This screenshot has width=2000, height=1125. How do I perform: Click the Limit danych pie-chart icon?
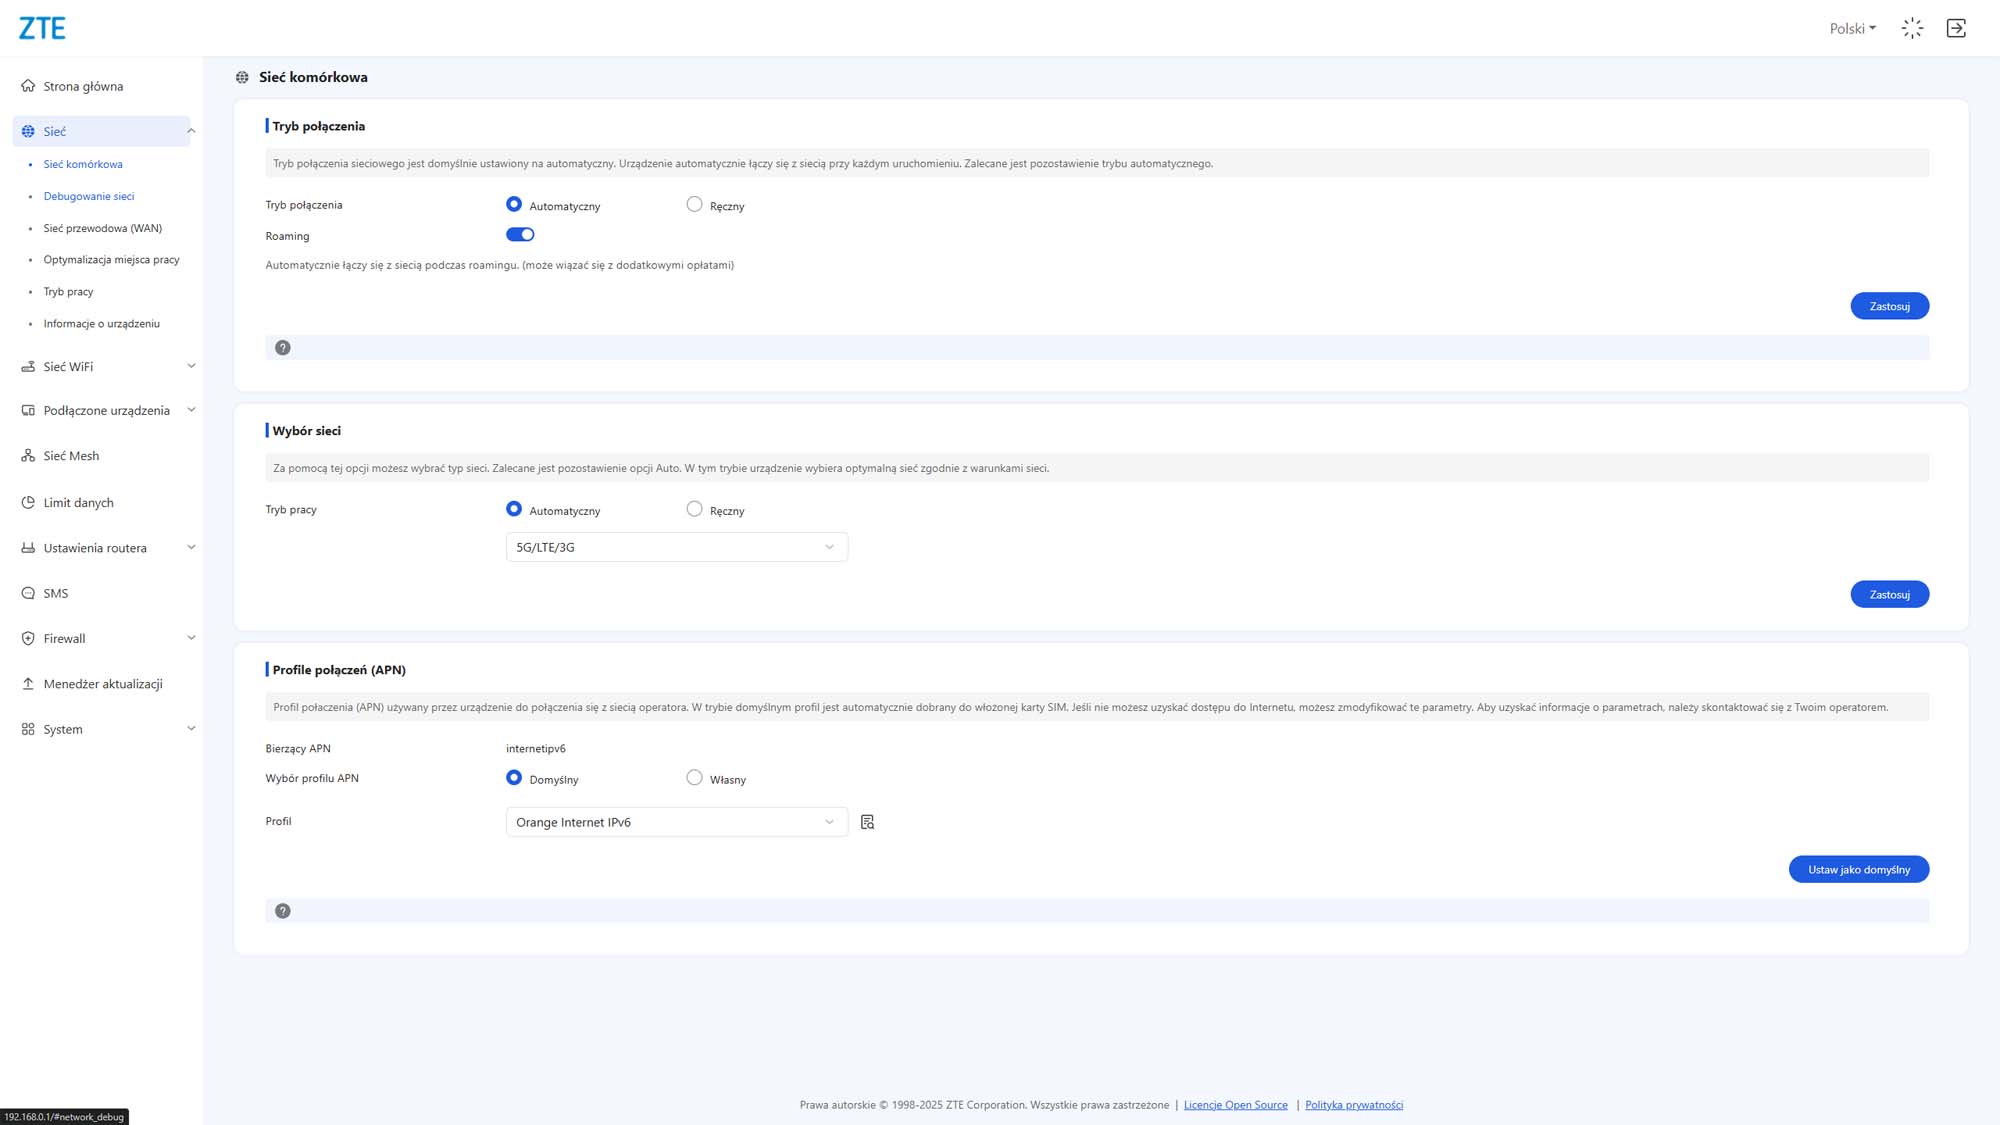[28, 502]
